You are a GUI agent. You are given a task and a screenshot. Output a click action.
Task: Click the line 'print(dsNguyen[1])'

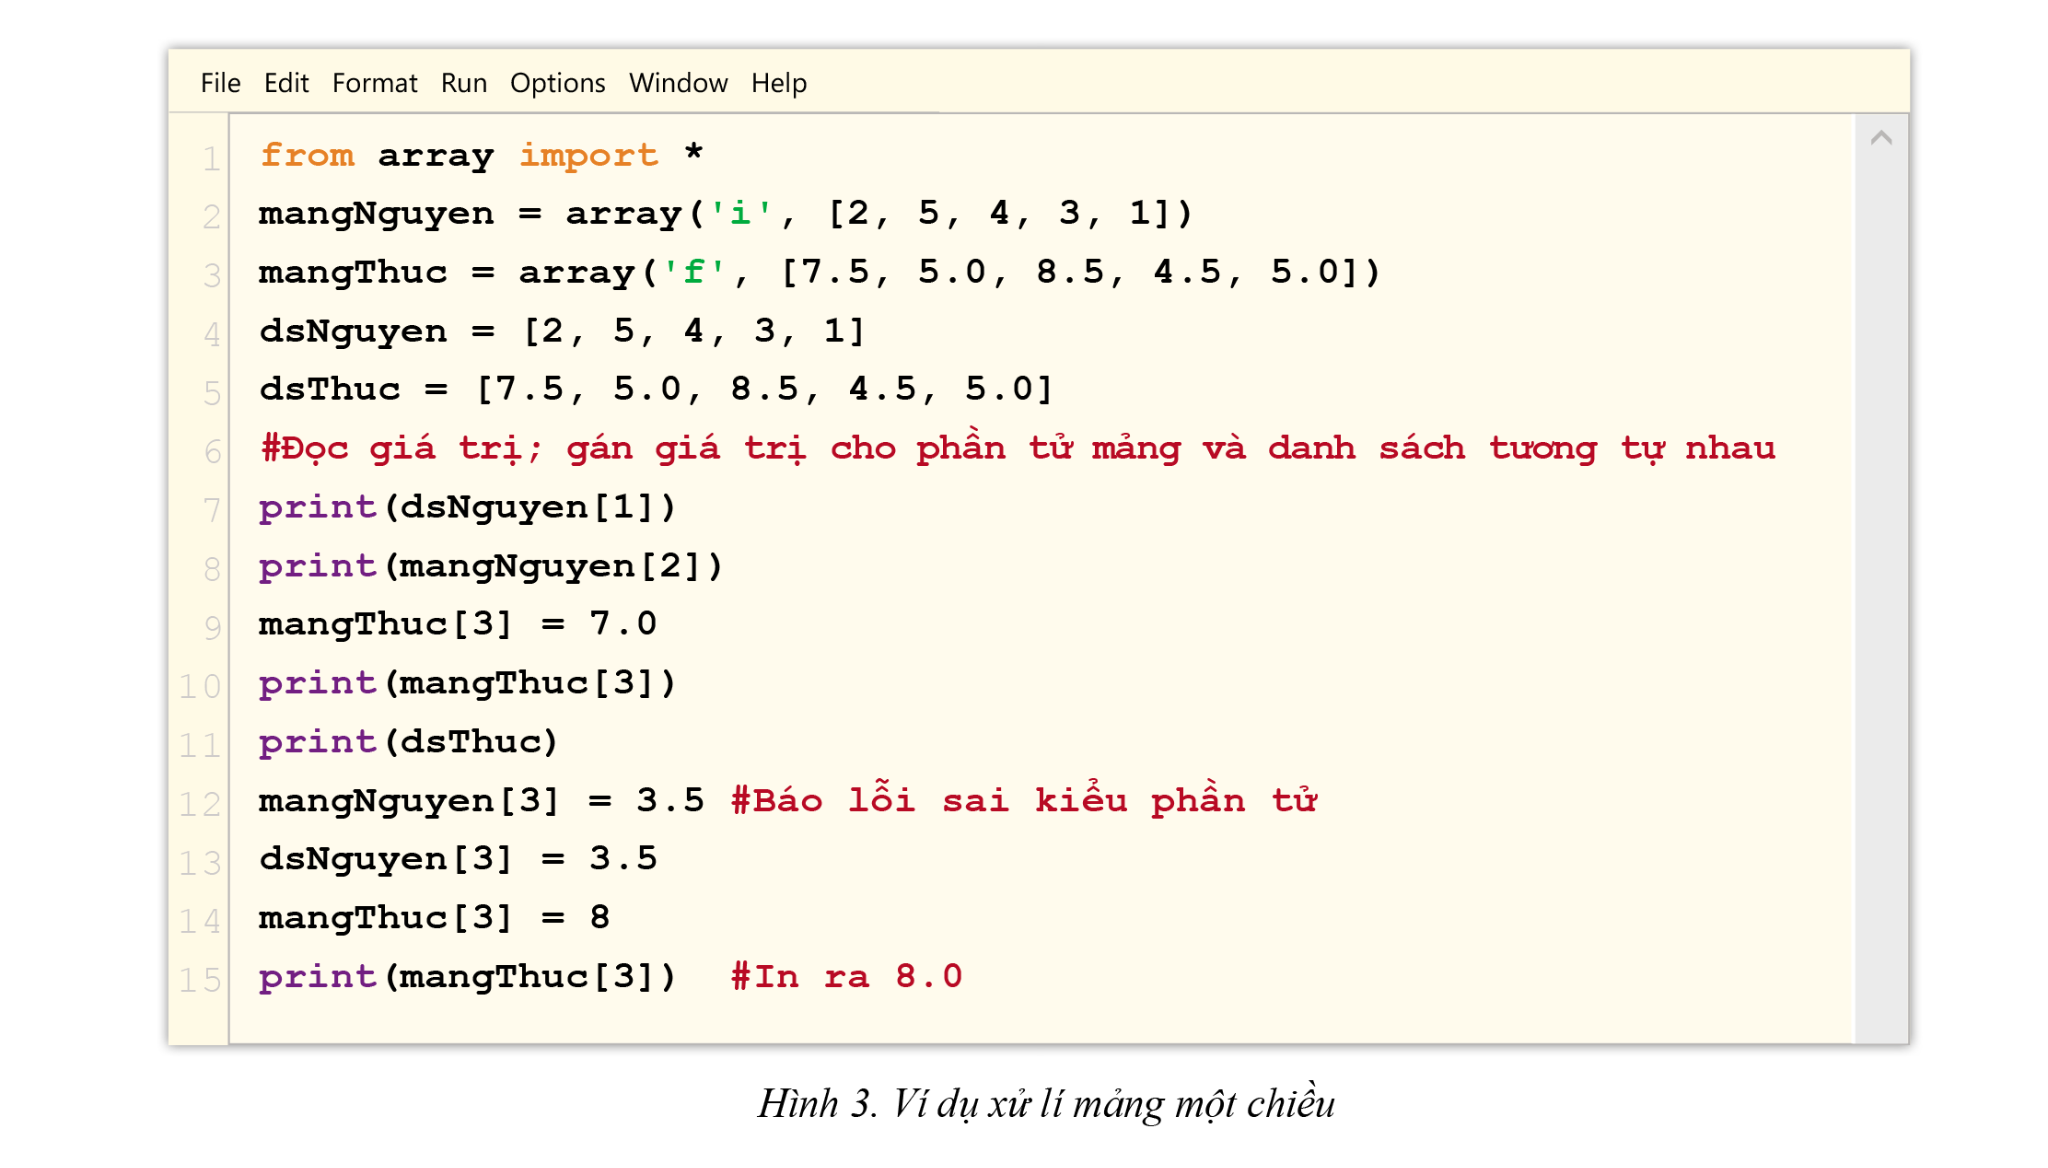coord(467,506)
